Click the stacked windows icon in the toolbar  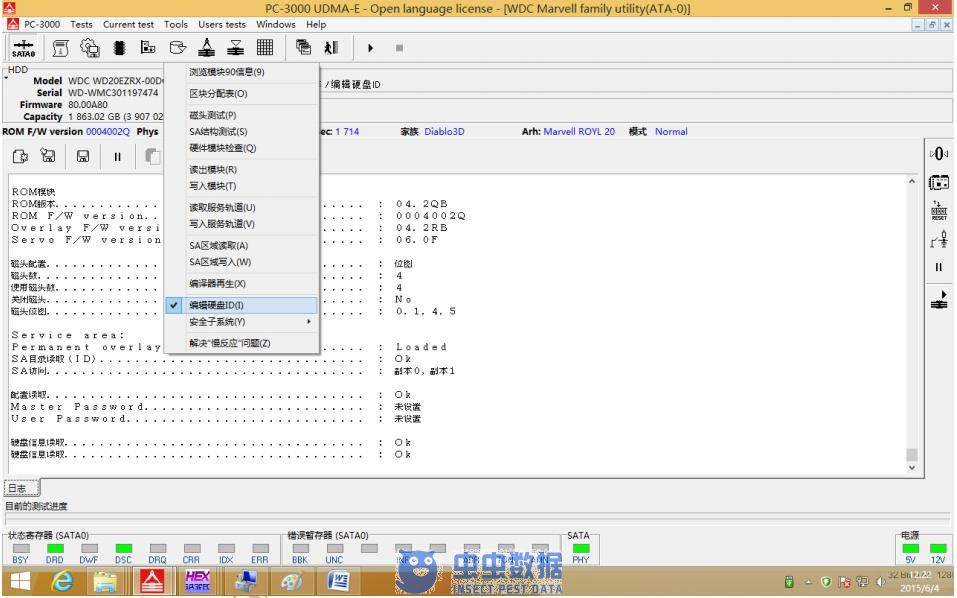[x=303, y=48]
